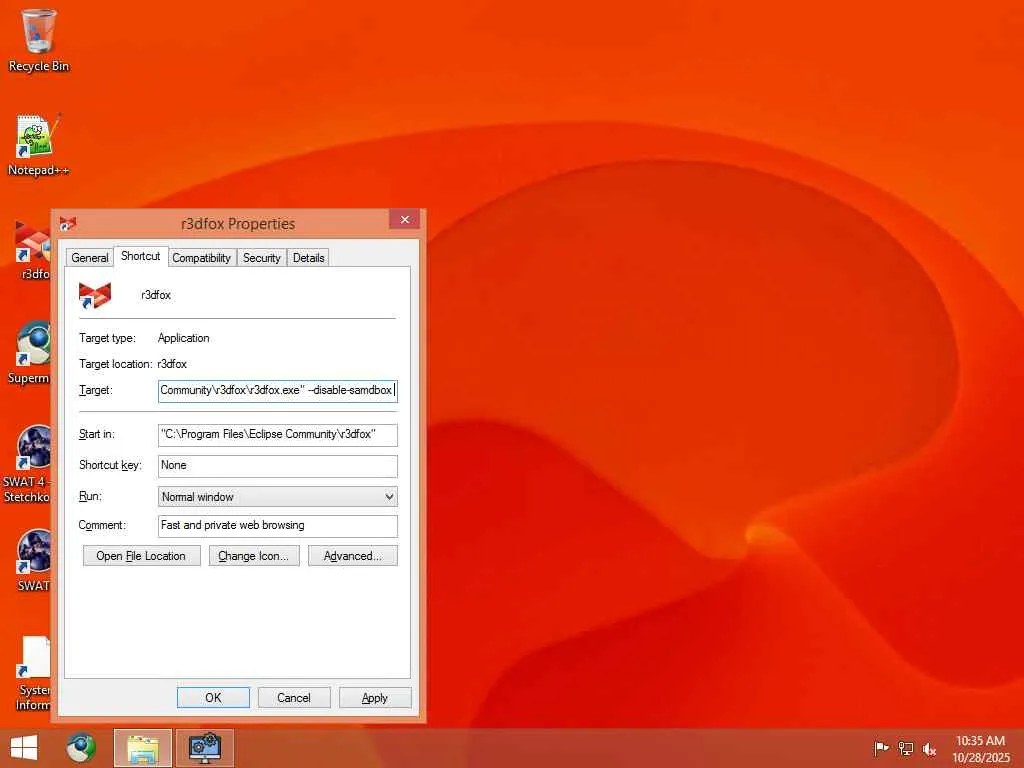
Task: Click the Comment text field
Action: [278, 526]
